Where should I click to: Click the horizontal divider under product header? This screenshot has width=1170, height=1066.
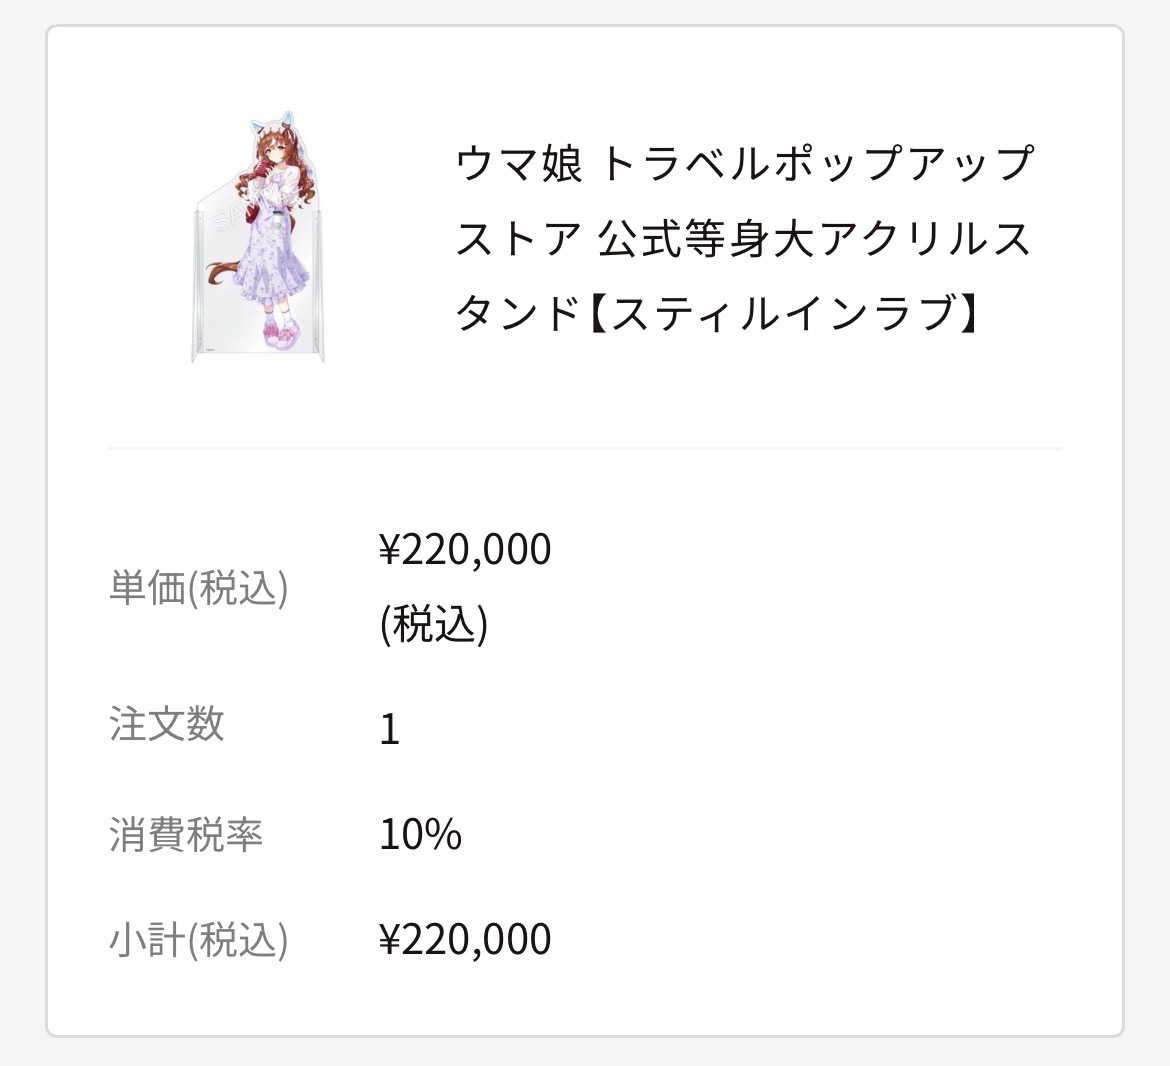click(584, 449)
